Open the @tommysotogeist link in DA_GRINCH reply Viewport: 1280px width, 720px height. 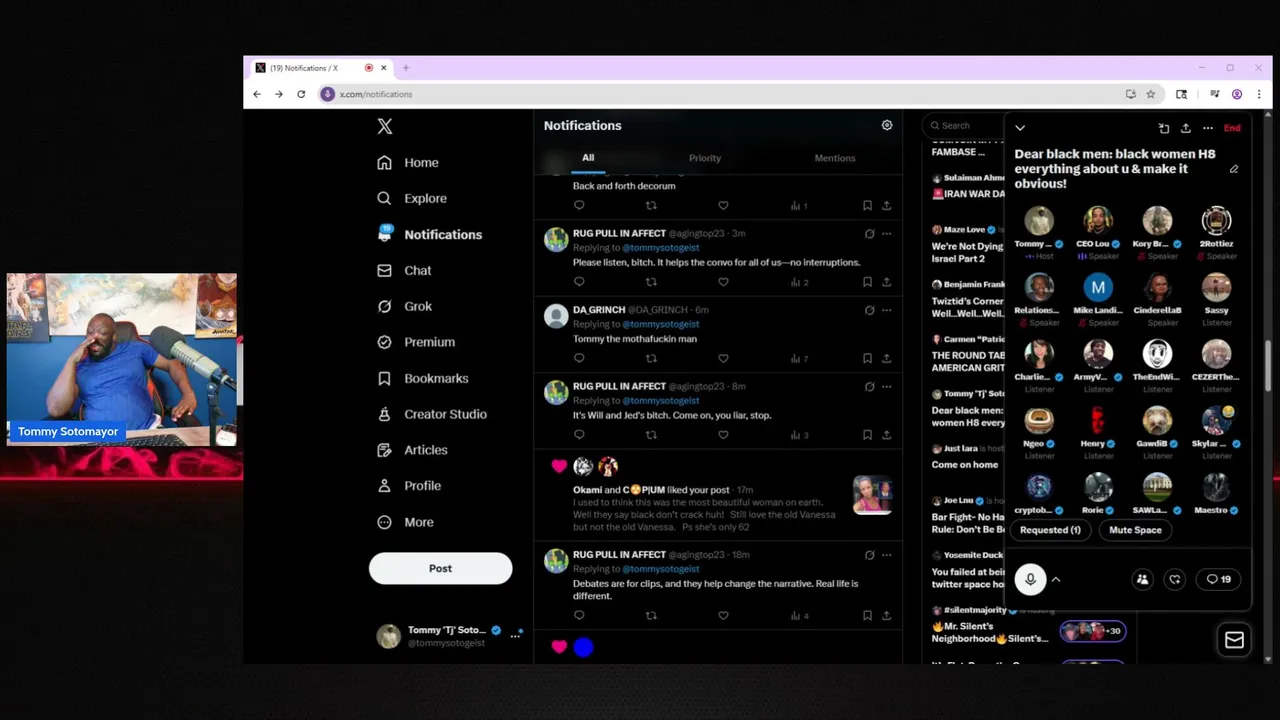pyautogui.click(x=661, y=324)
